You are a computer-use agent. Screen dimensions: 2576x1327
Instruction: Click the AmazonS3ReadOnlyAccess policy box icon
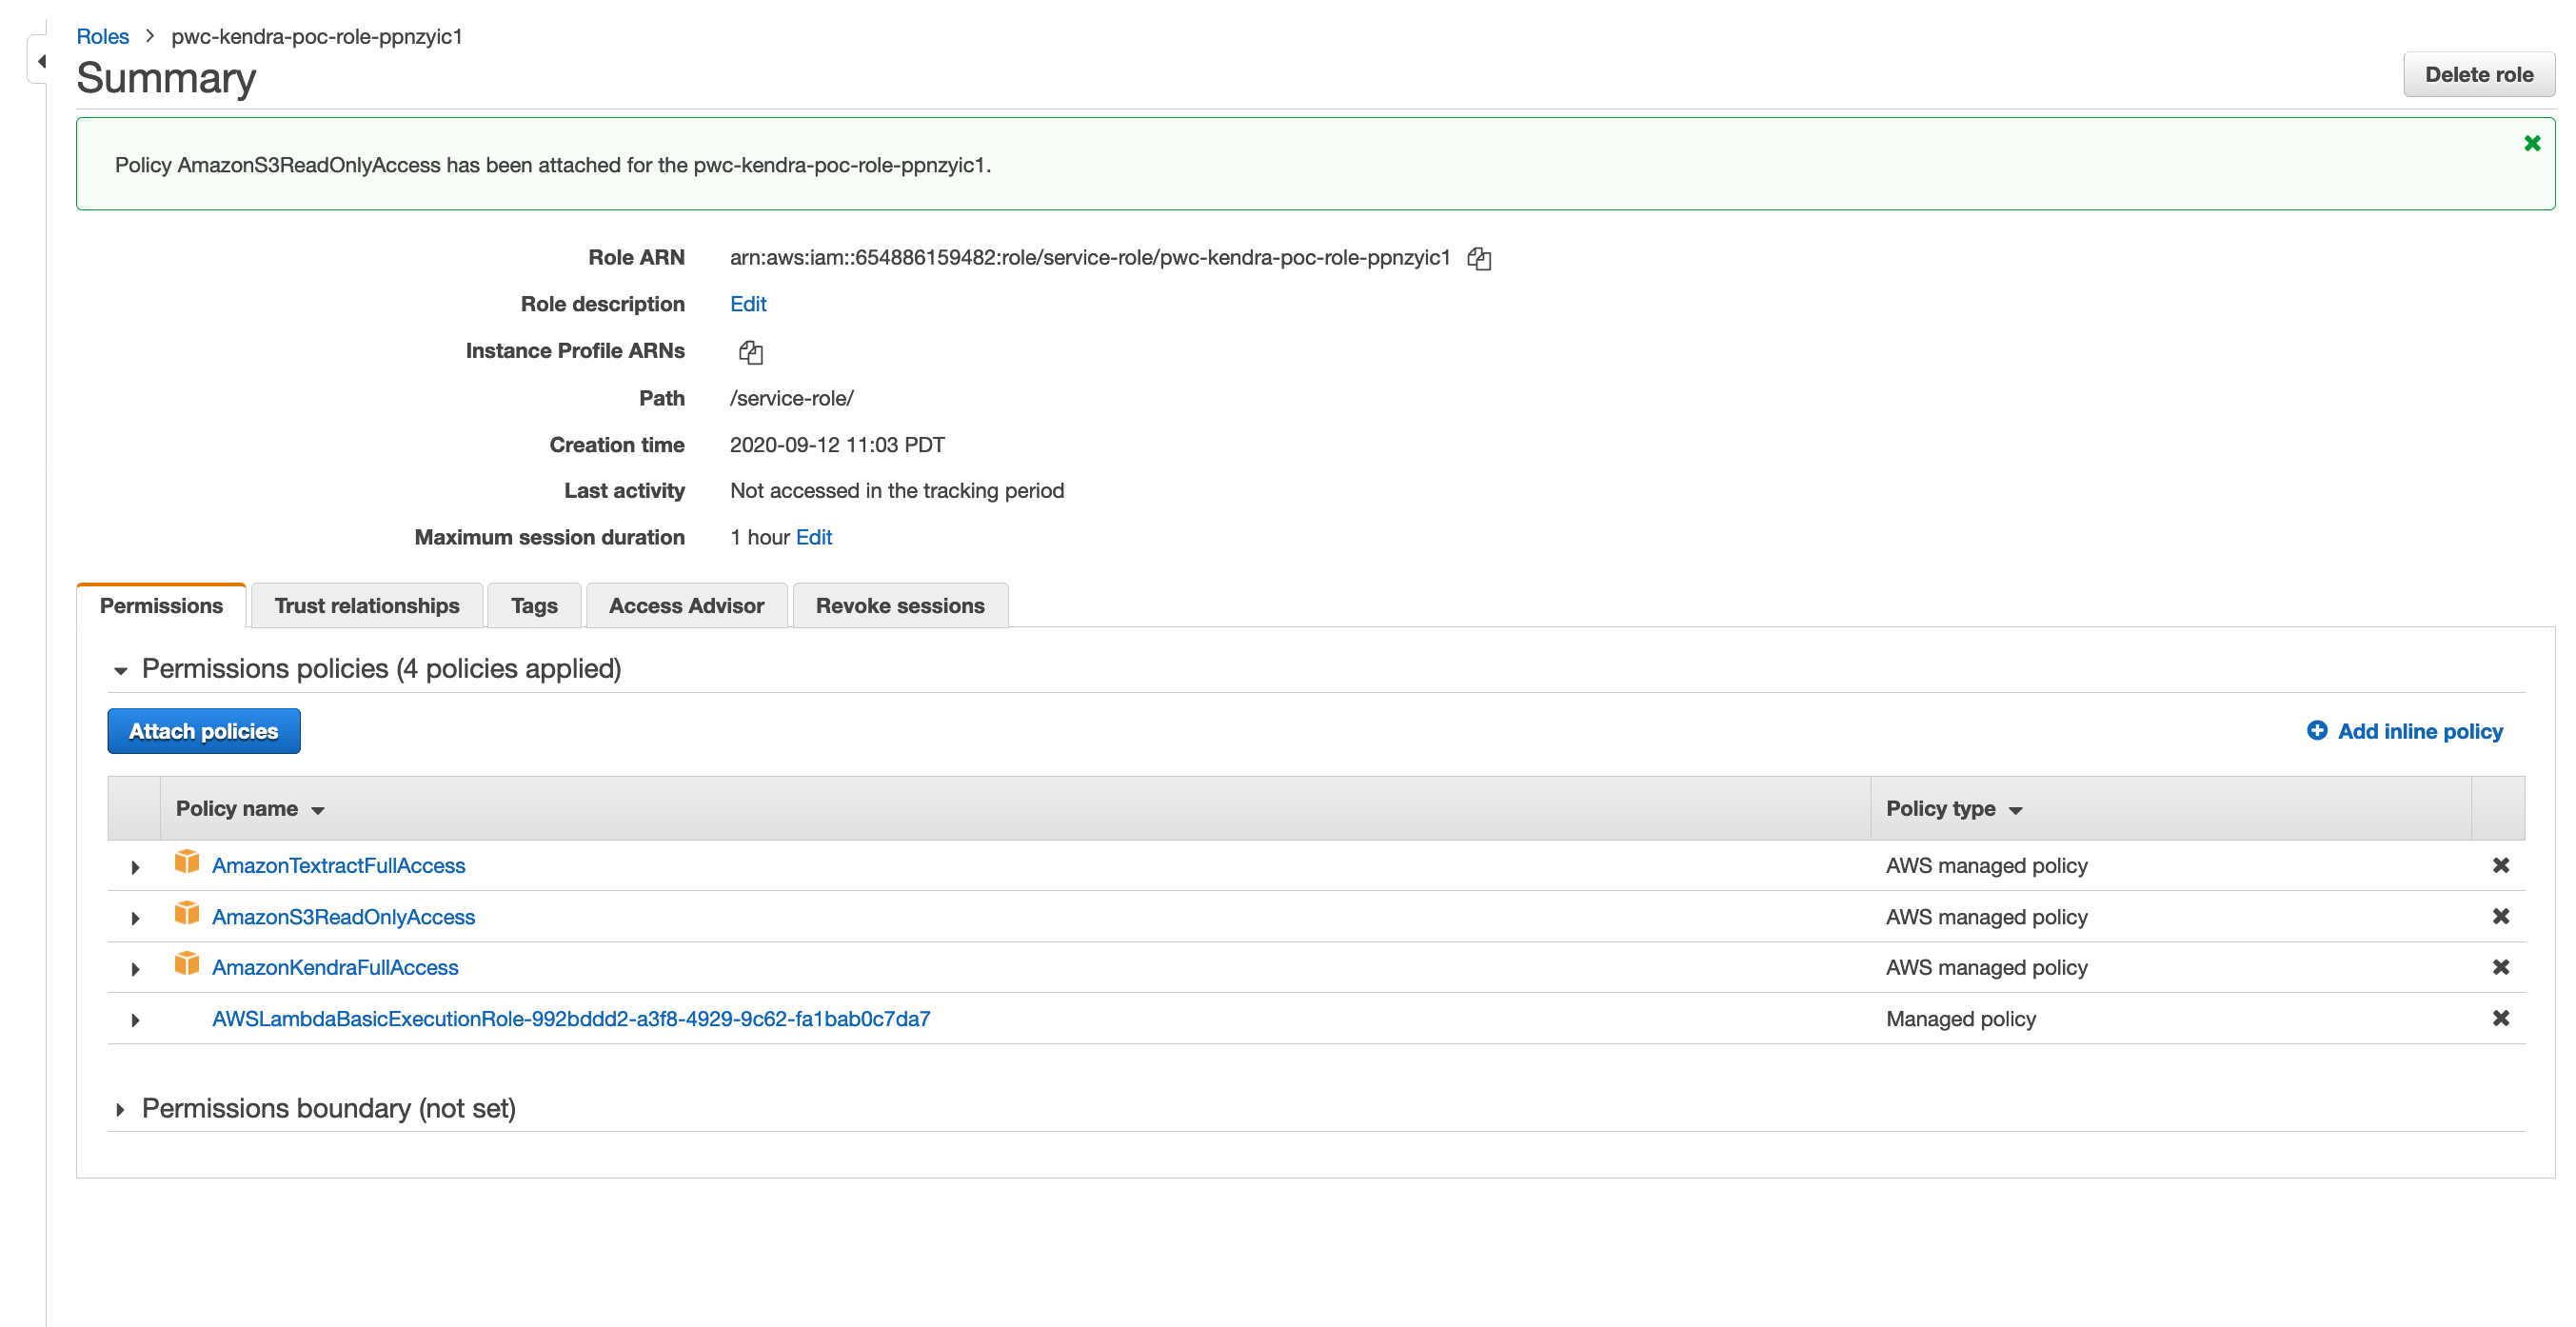pyautogui.click(x=187, y=913)
